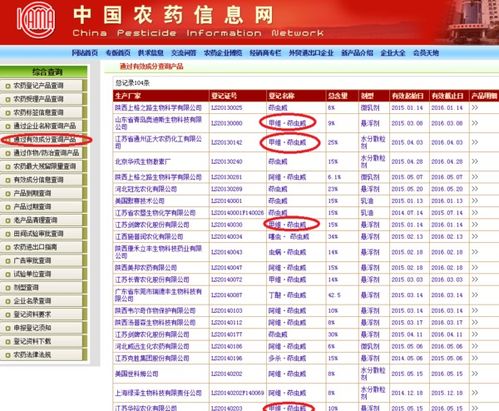Open 企业大全 nav item
The height and width of the screenshot is (411, 499).
[393, 53]
